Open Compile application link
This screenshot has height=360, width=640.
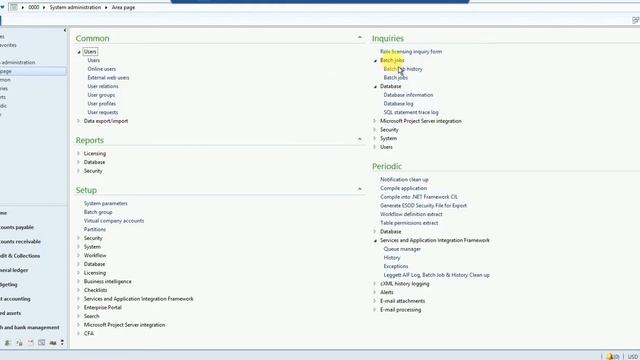403,188
